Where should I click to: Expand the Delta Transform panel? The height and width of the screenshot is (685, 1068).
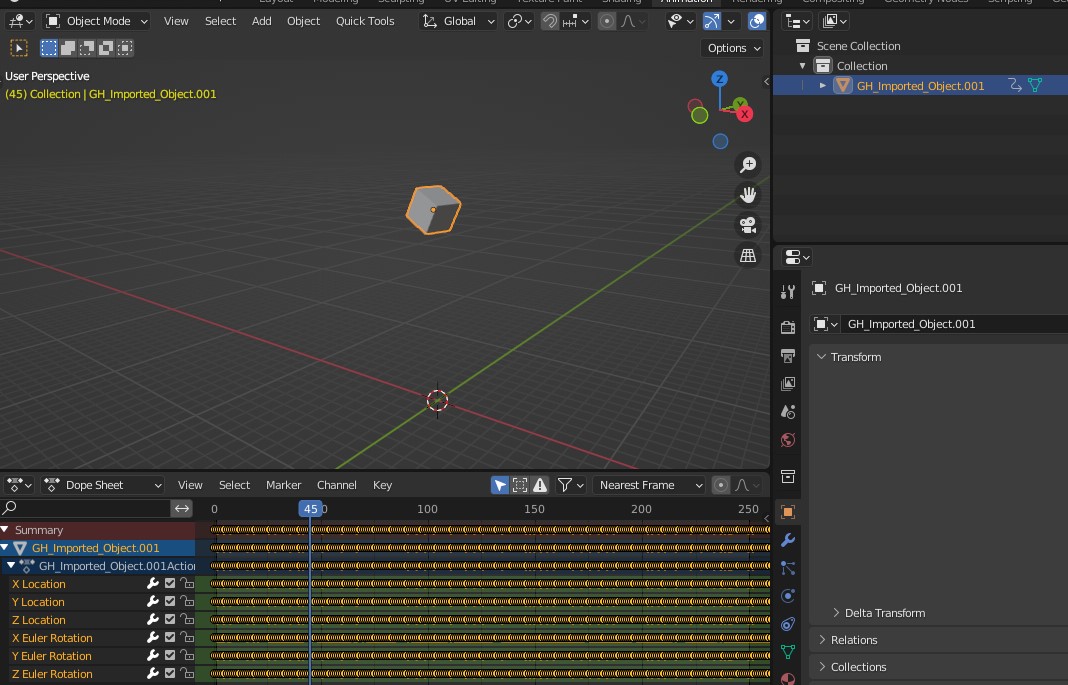tap(884, 613)
